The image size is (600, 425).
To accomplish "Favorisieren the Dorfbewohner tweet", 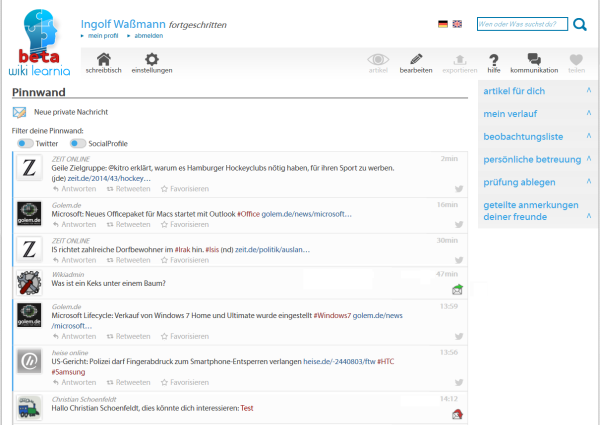I will (x=185, y=260).
